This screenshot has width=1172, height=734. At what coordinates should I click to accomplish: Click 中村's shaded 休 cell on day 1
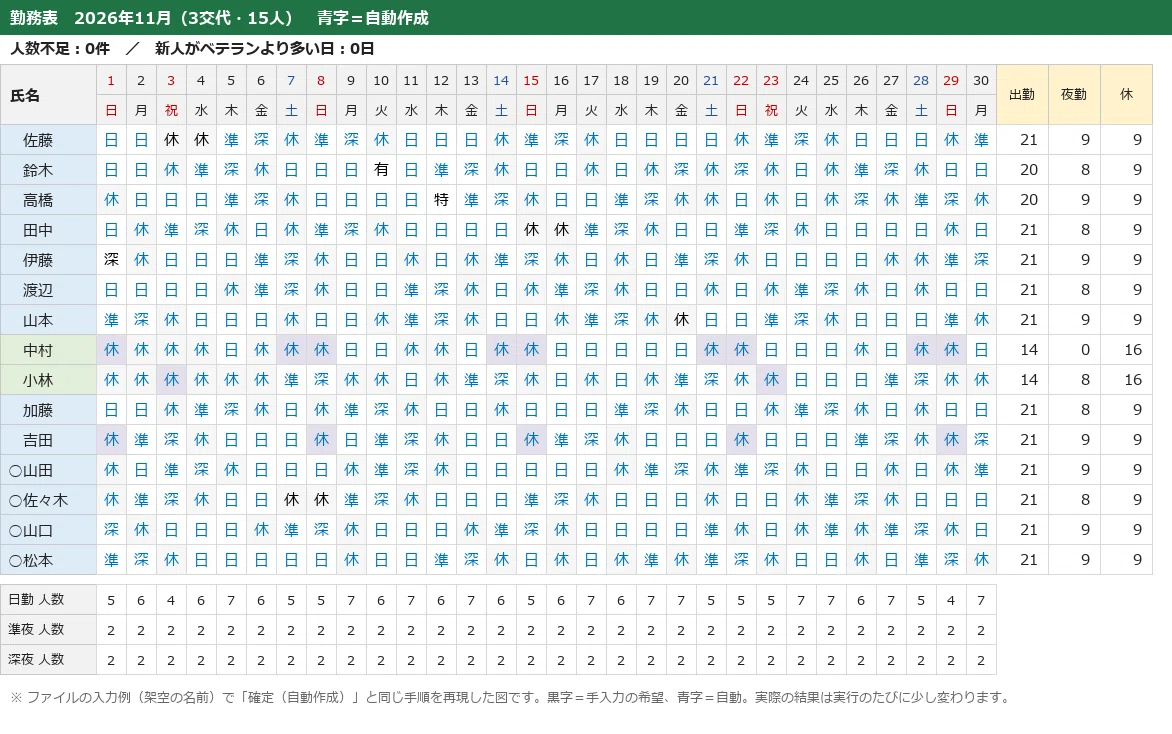click(x=111, y=350)
